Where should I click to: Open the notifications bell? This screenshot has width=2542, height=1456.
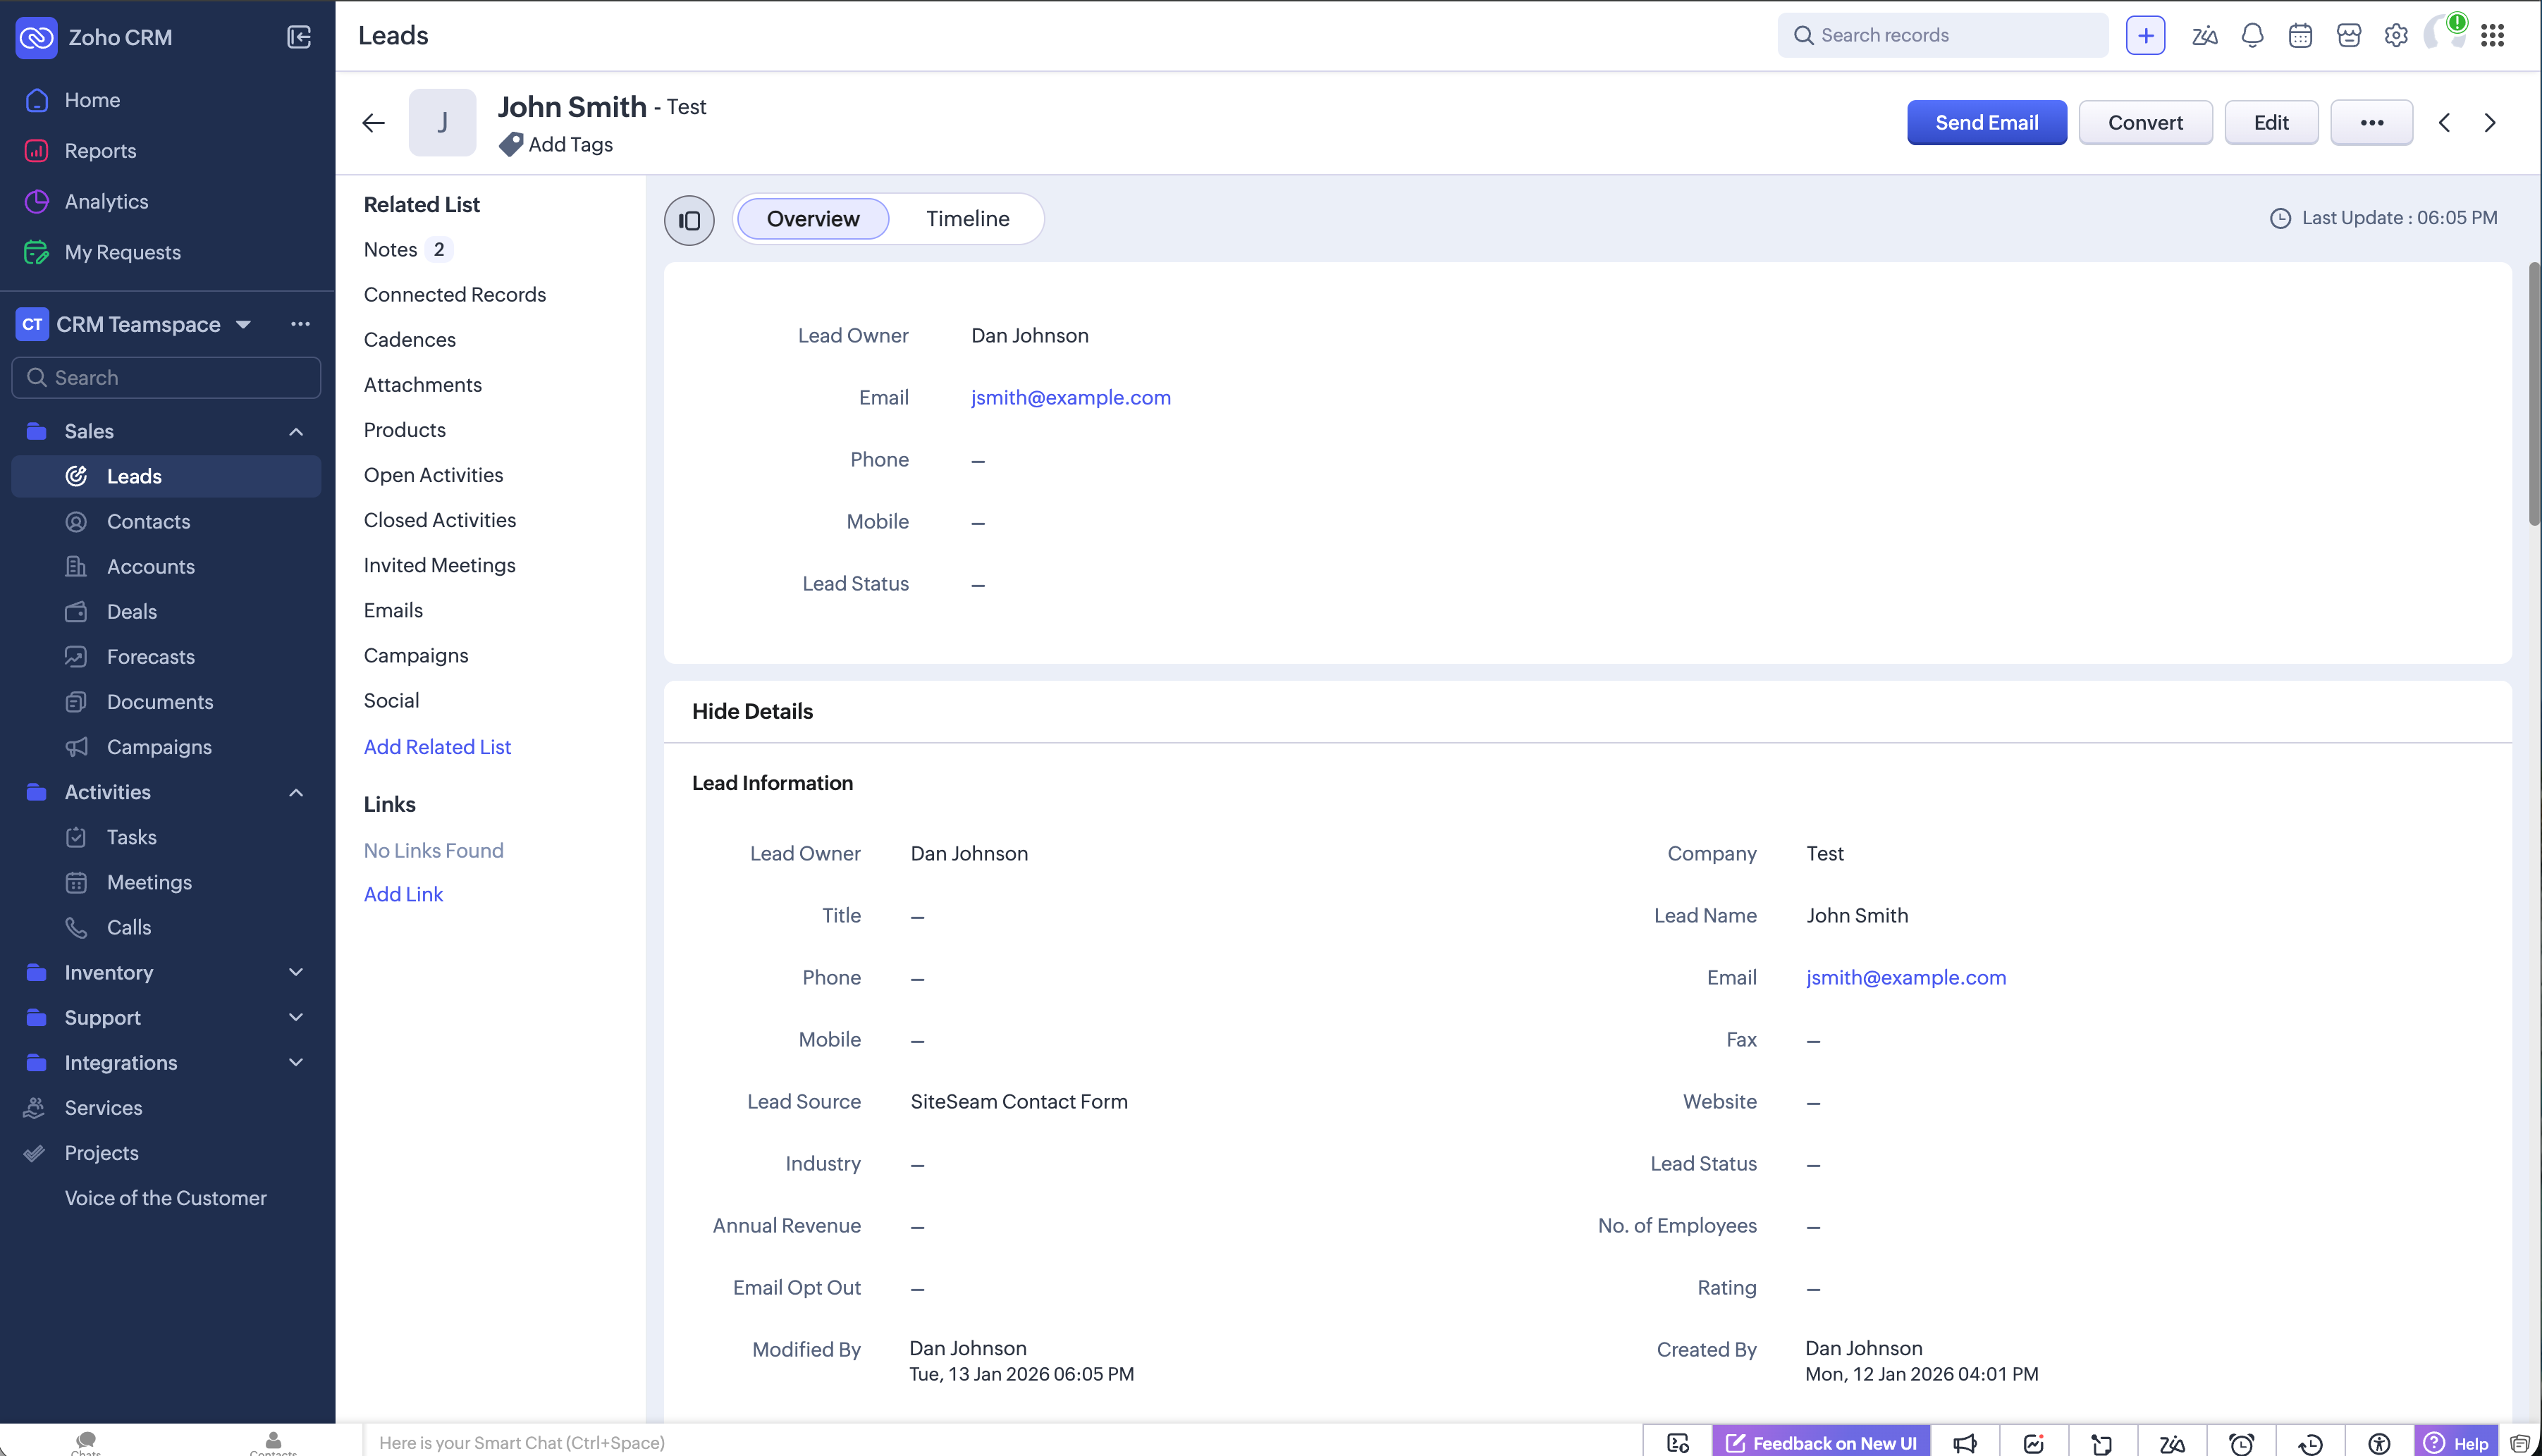[2252, 36]
